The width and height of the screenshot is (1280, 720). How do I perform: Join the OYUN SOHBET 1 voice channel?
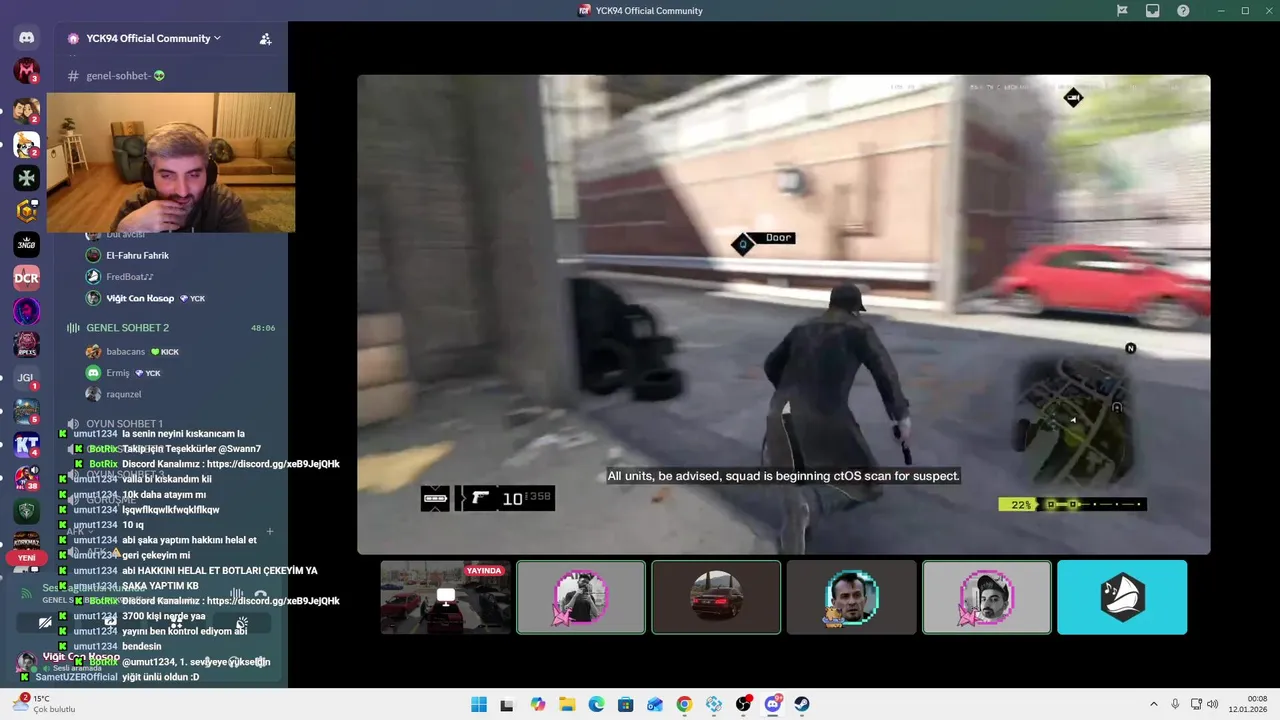point(124,424)
